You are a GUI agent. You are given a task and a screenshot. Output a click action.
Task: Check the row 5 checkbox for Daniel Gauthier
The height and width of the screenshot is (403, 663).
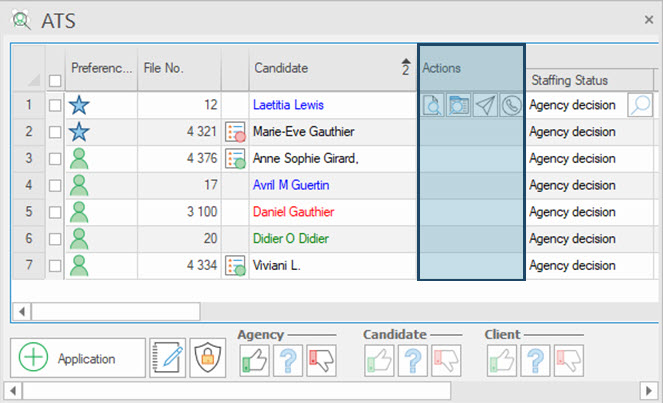56,212
